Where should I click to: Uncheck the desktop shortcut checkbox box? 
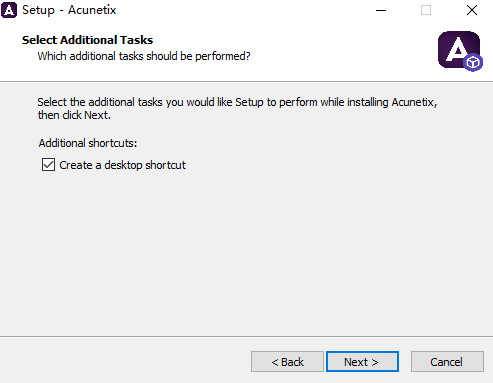48,165
